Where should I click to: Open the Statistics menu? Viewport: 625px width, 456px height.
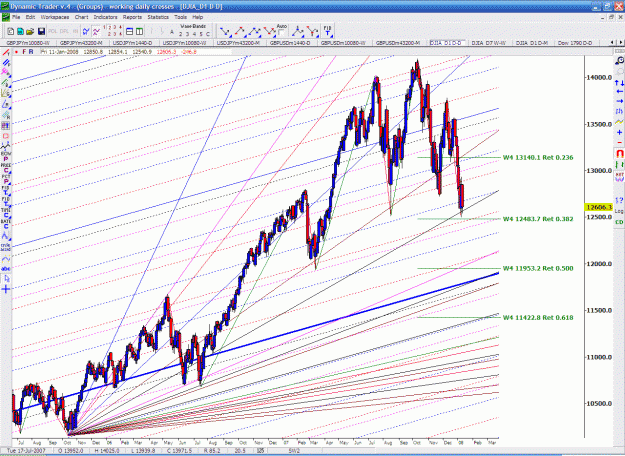tap(158, 17)
